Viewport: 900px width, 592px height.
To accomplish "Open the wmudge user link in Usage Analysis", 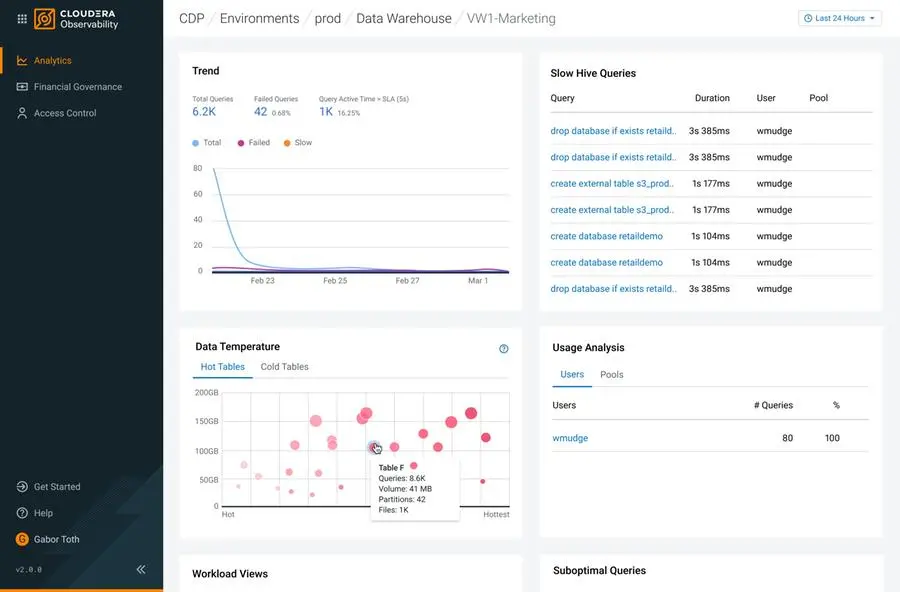I will [570, 438].
